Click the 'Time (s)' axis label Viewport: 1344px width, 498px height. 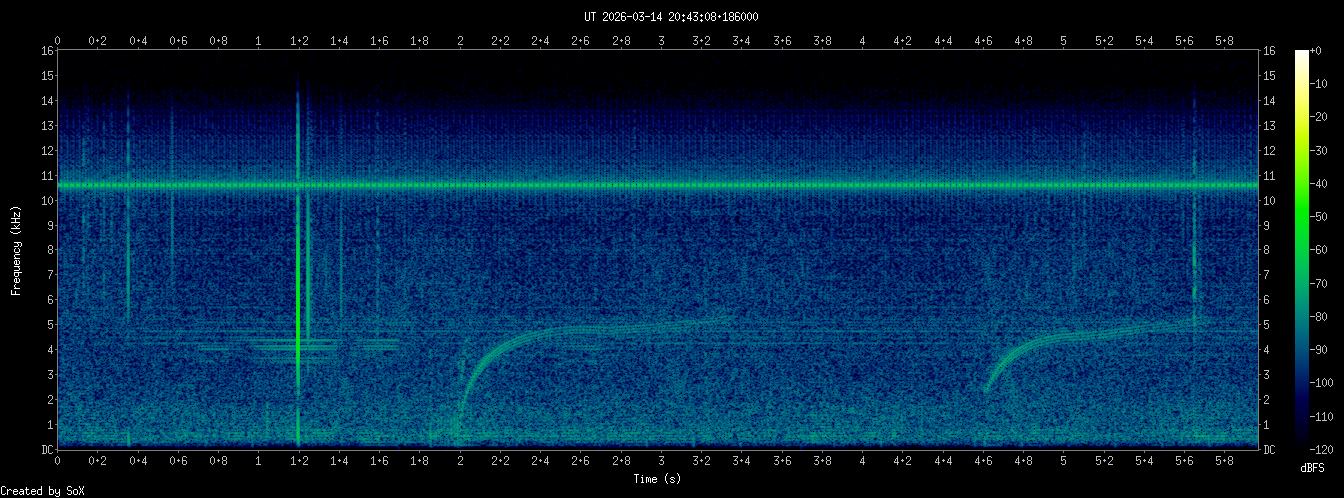[657, 479]
